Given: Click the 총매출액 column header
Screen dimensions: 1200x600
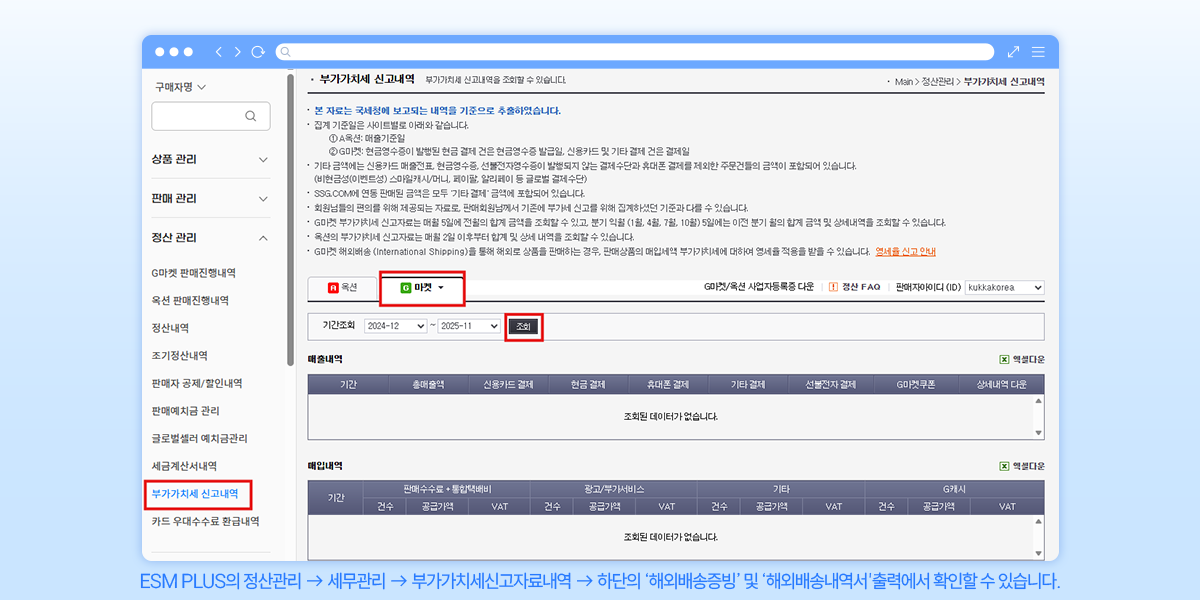Looking at the screenshot, I should click(x=429, y=384).
